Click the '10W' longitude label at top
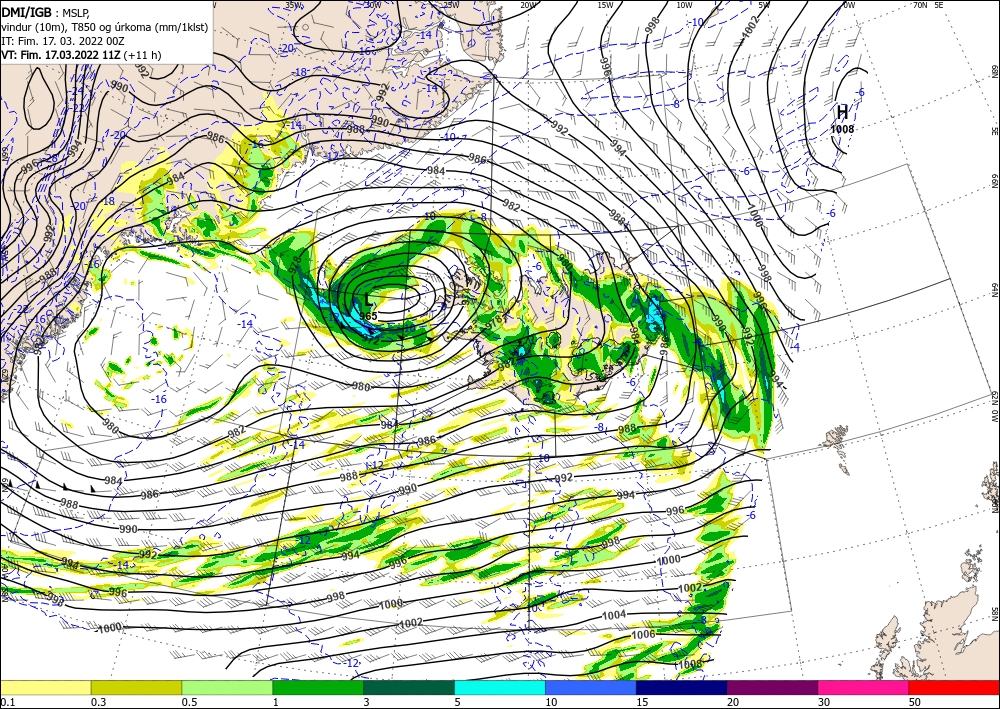1000x709 pixels. (684, 5)
